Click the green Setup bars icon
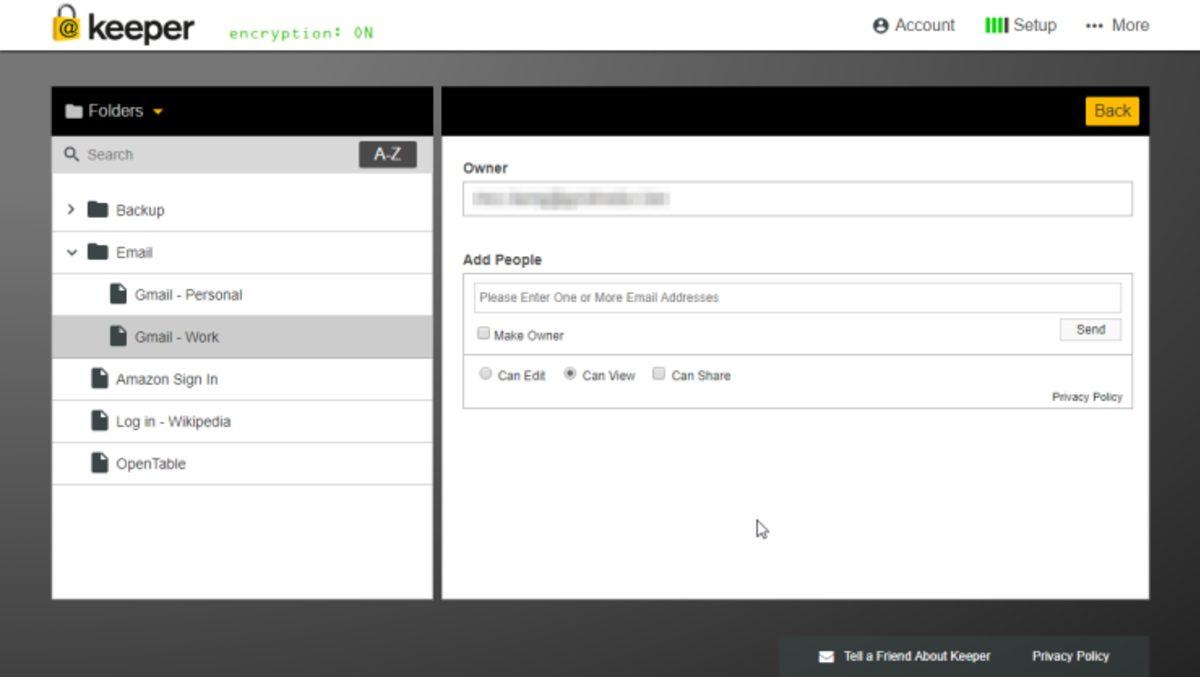1200x677 pixels. pyautogui.click(x=996, y=25)
